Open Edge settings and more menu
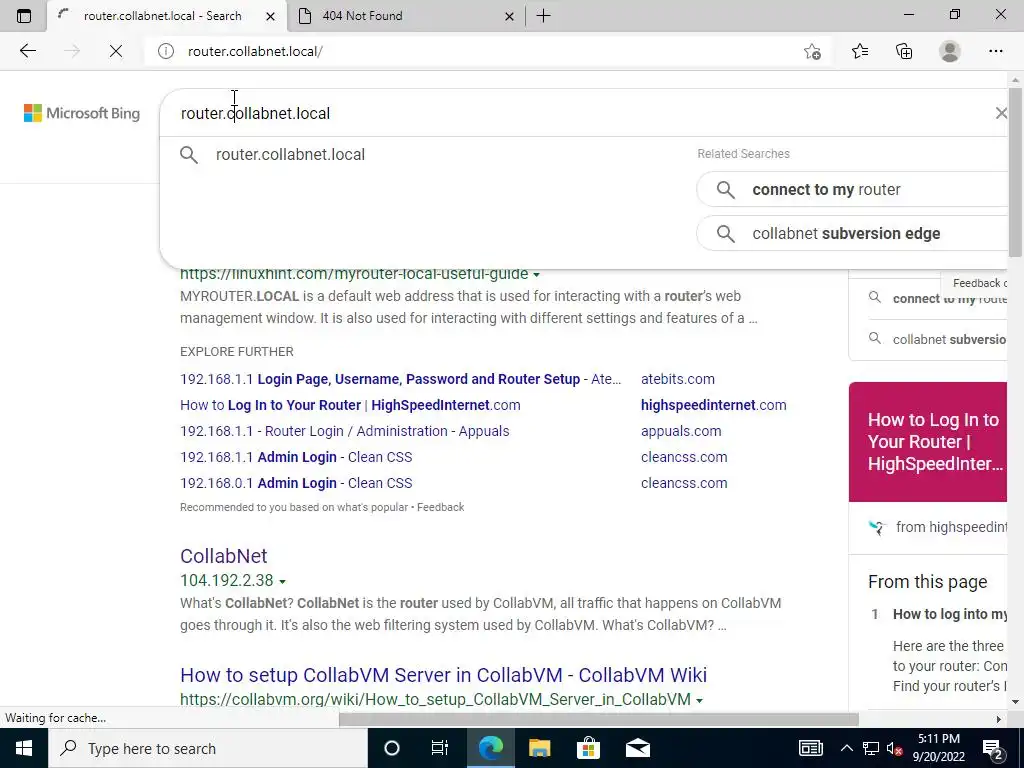The height and width of the screenshot is (768, 1024). [x=995, y=51]
